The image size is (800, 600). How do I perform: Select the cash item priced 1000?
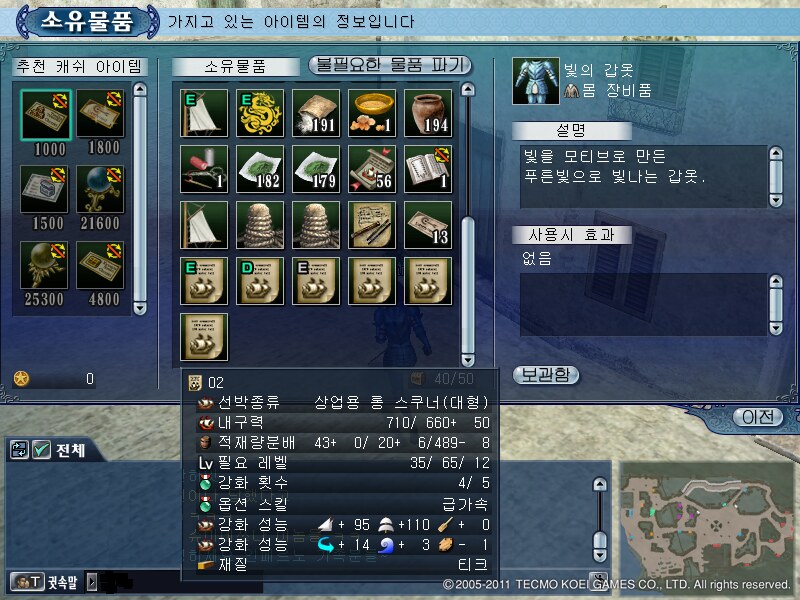[46, 115]
